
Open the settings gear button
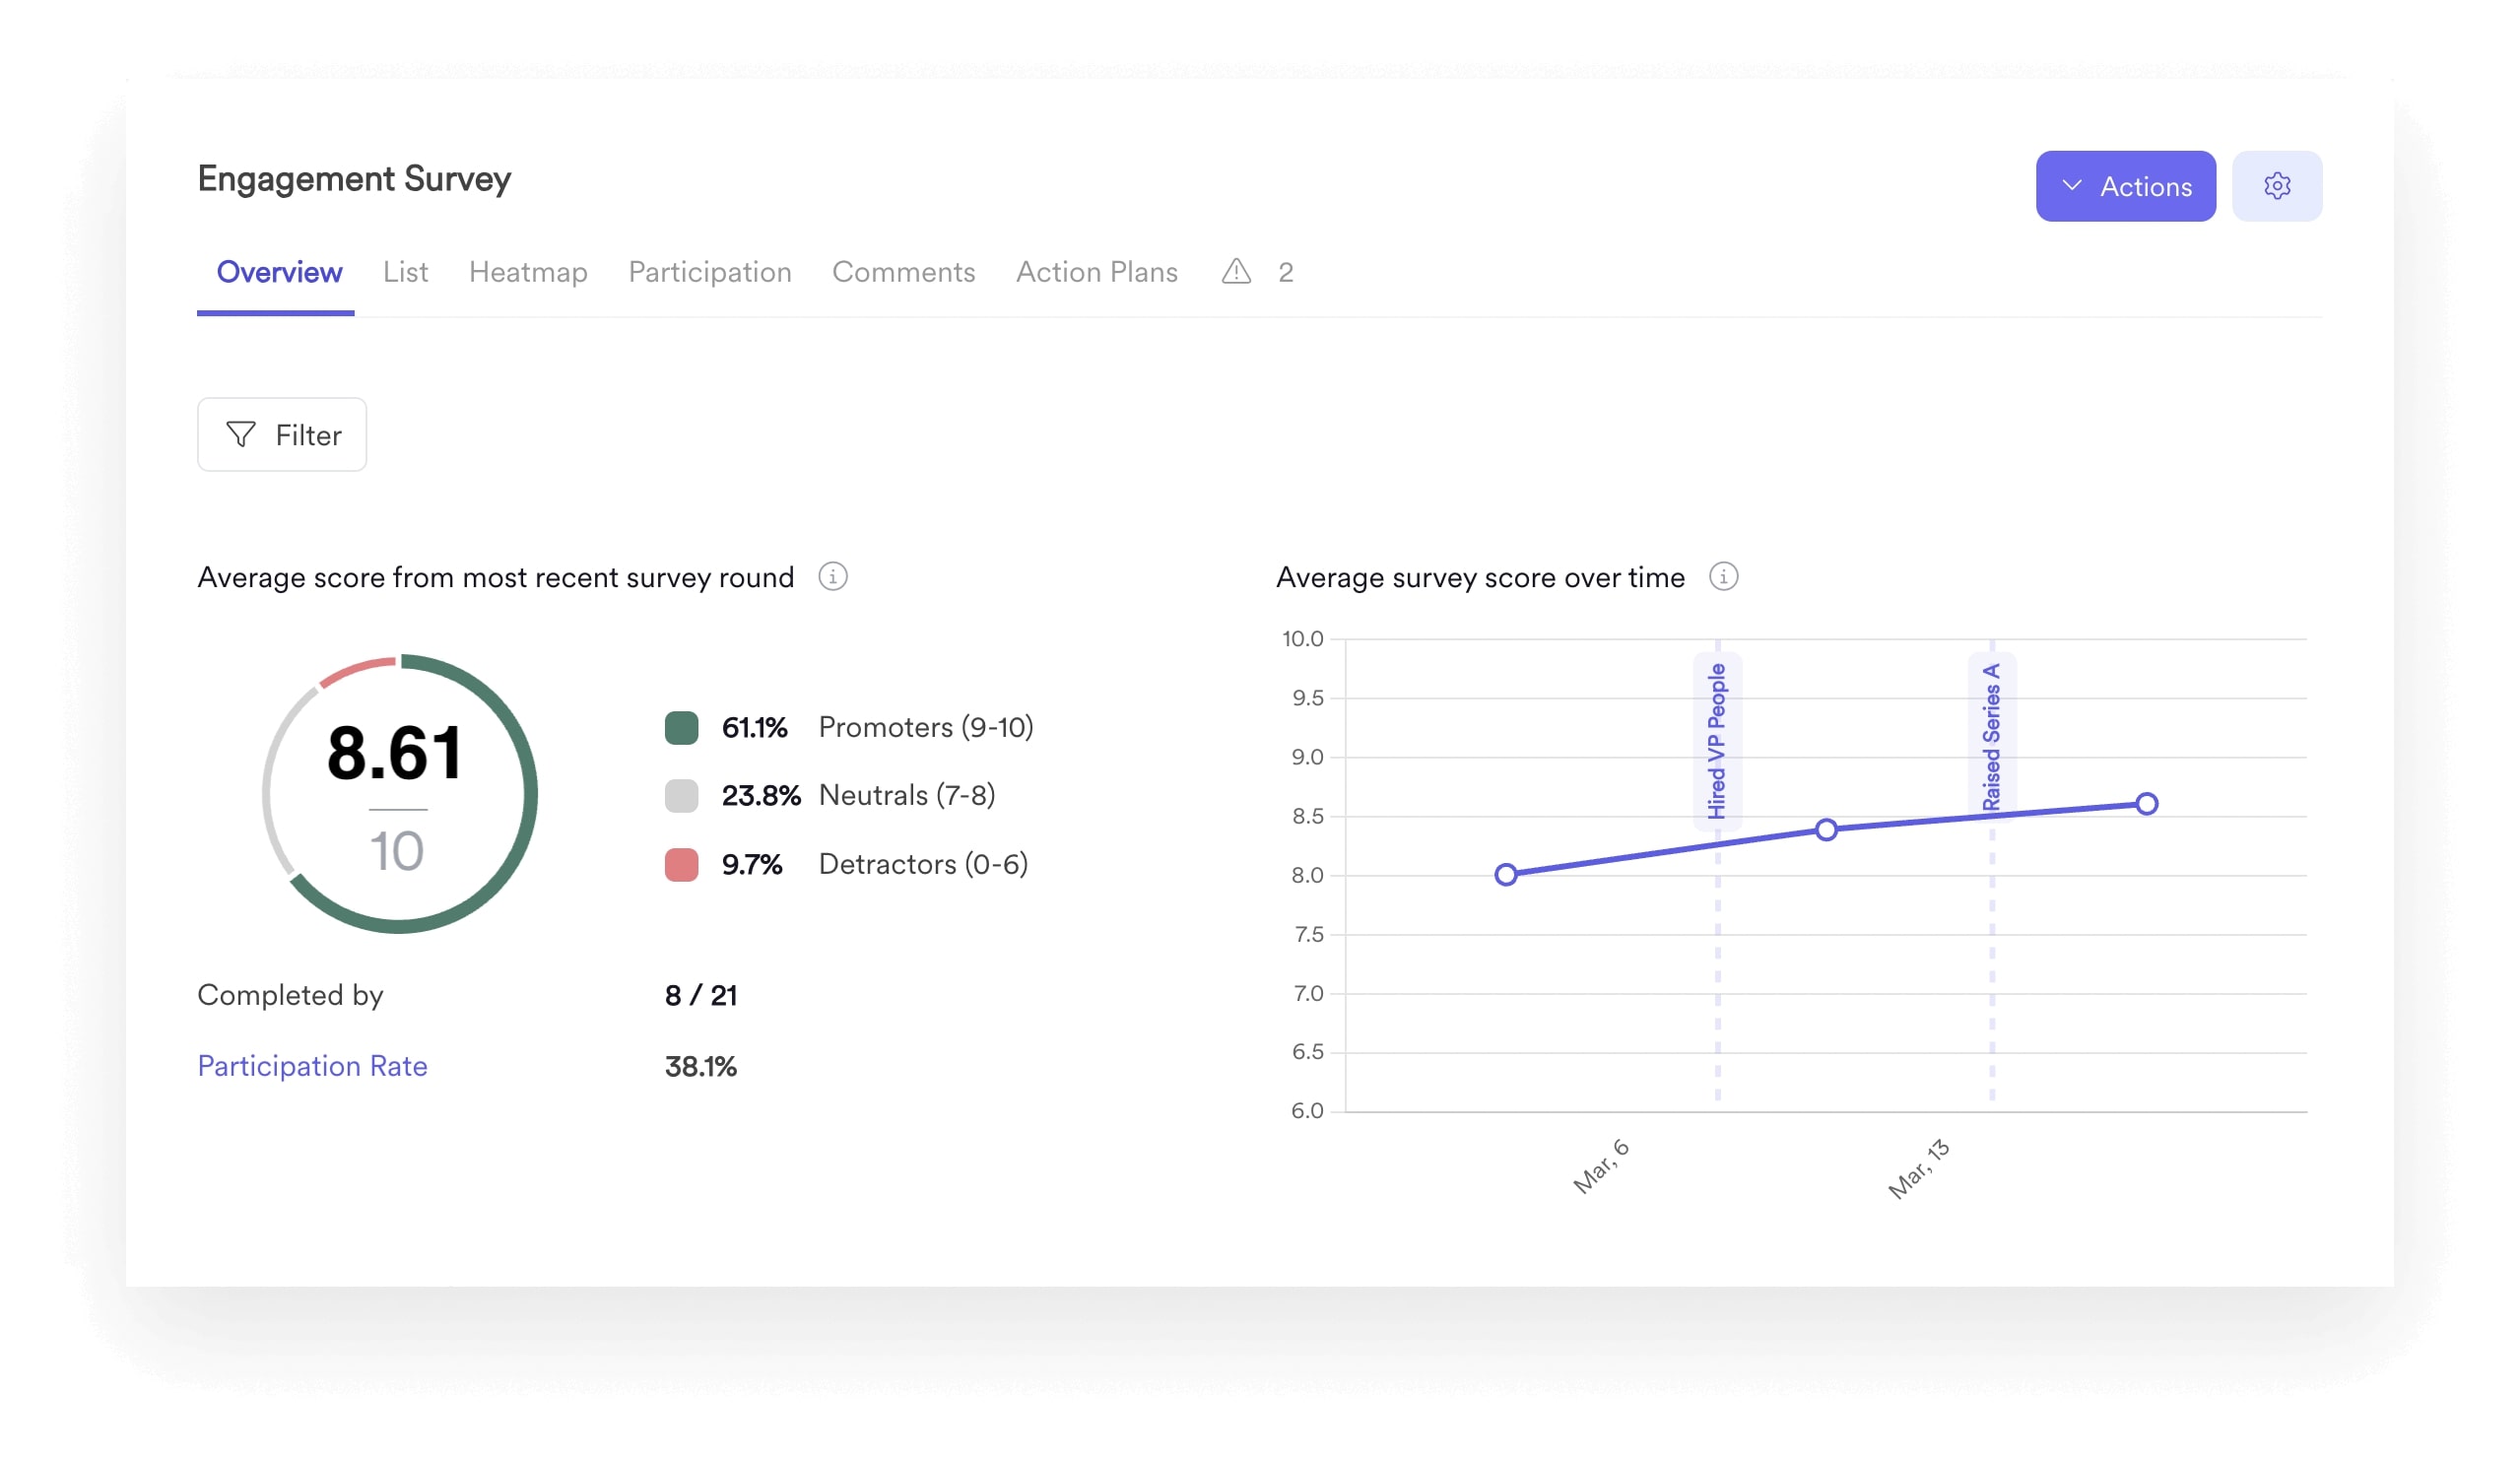(x=2276, y=186)
